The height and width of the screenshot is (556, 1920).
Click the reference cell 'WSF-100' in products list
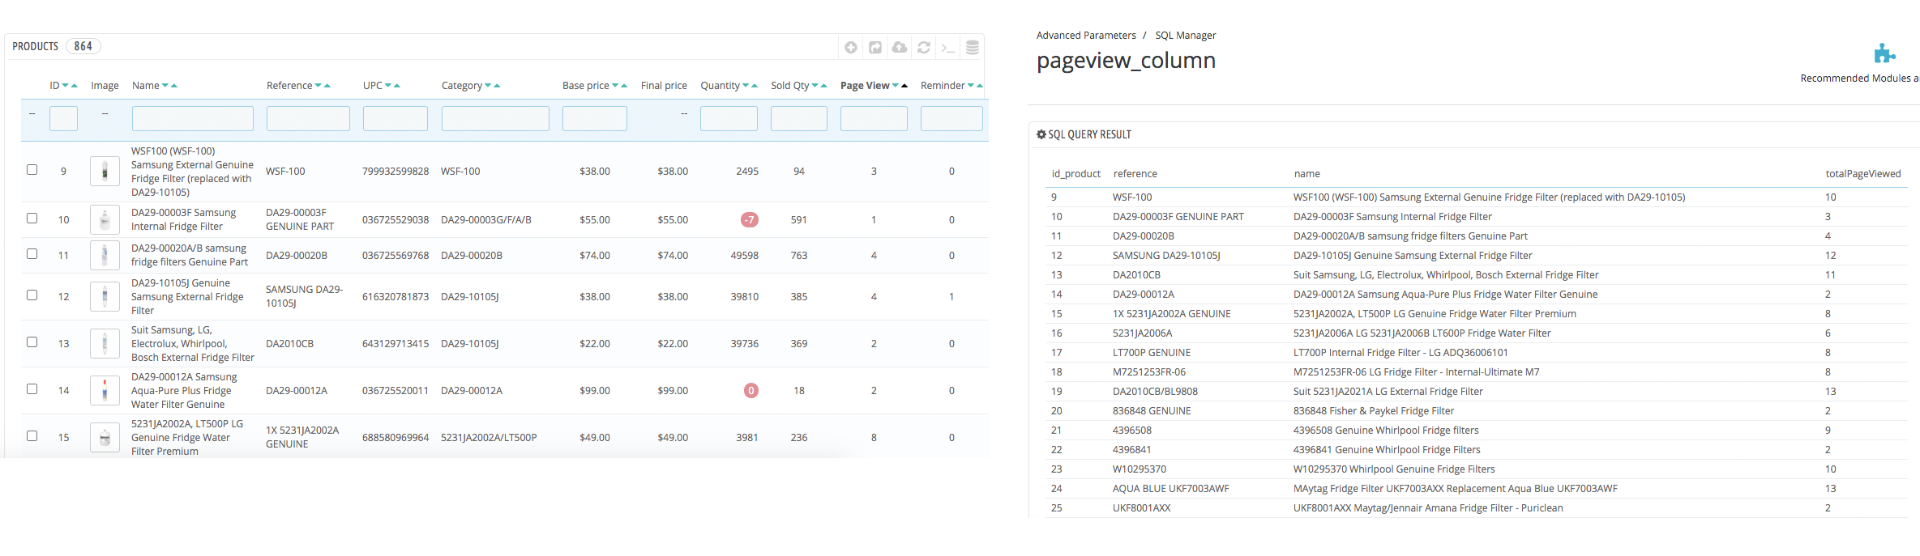click(x=285, y=171)
